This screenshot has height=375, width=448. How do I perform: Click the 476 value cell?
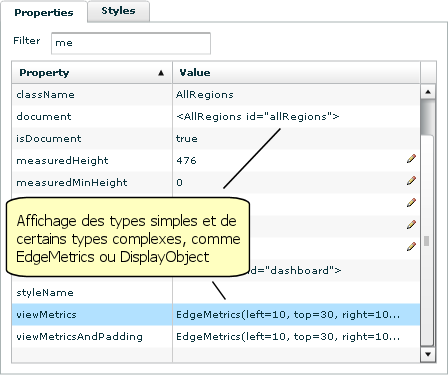(296, 161)
